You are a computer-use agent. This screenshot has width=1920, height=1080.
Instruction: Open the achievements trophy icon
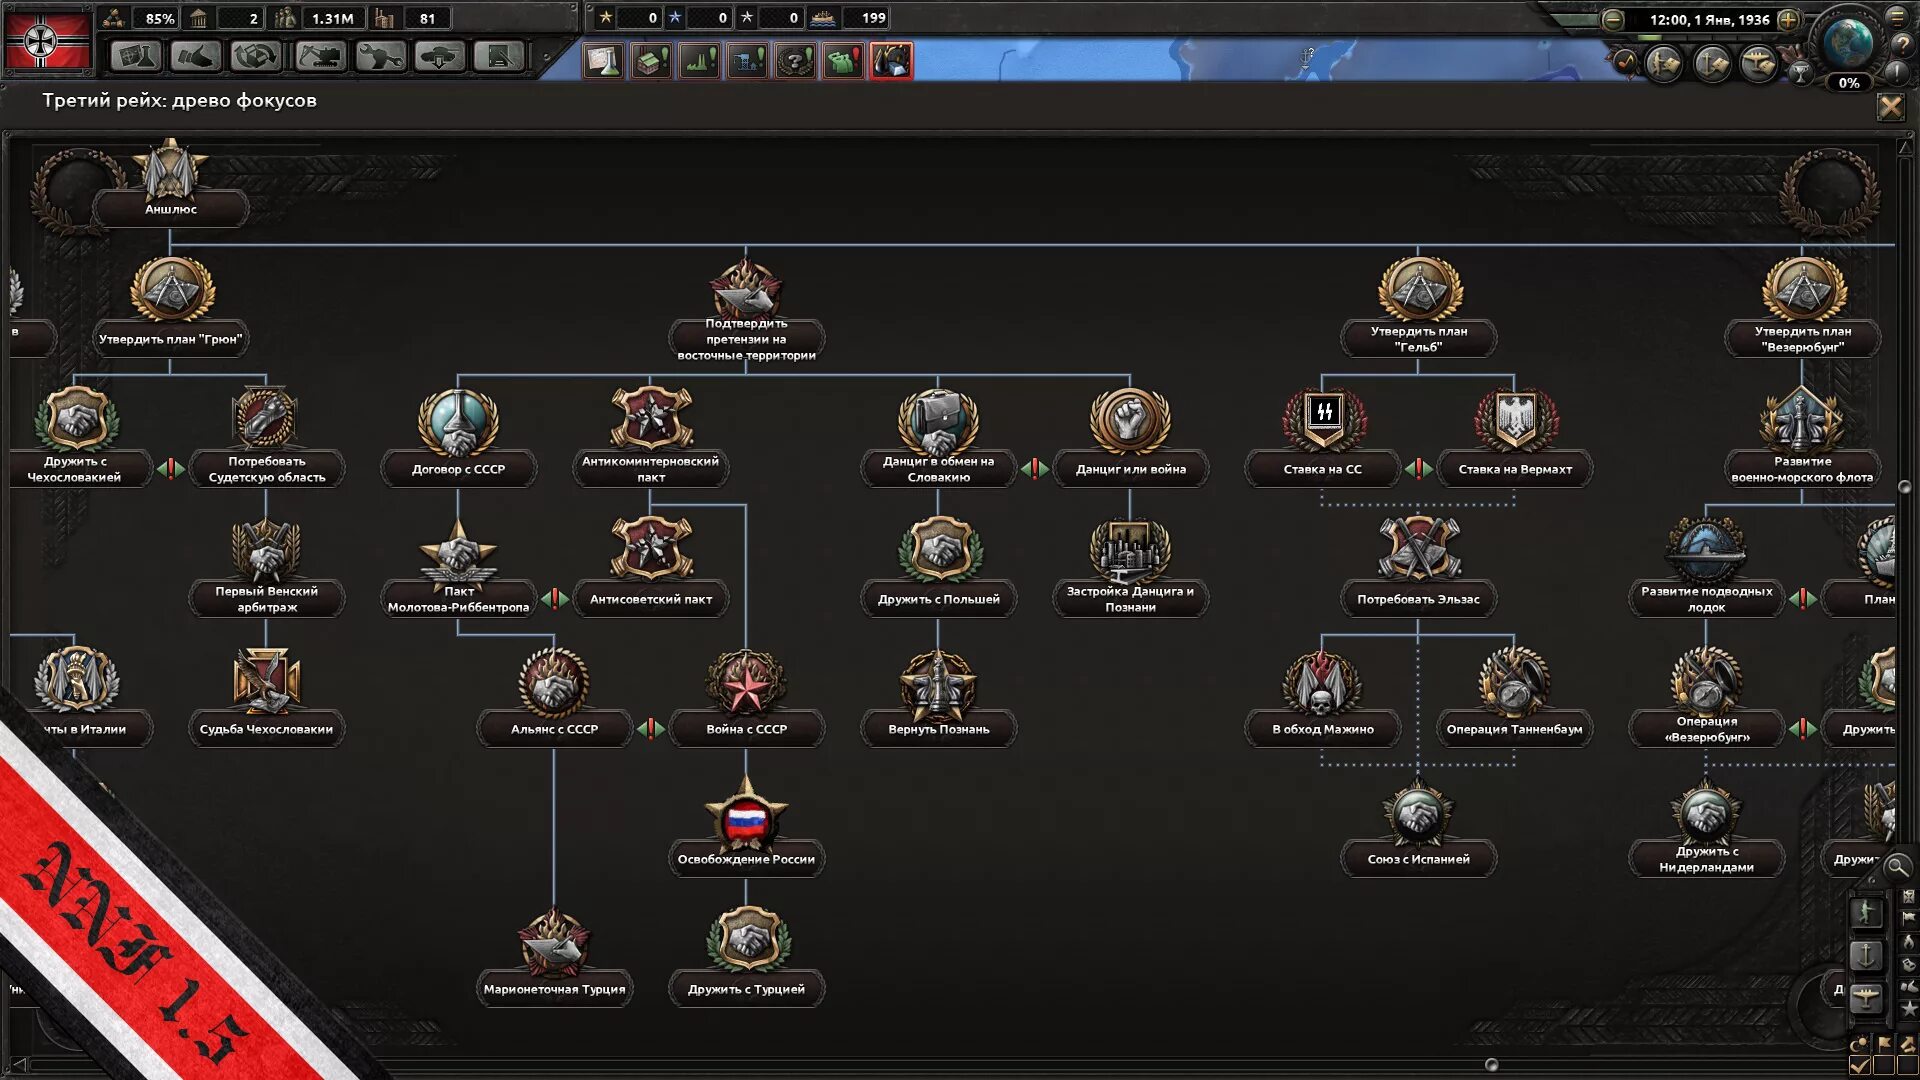pos(1800,72)
